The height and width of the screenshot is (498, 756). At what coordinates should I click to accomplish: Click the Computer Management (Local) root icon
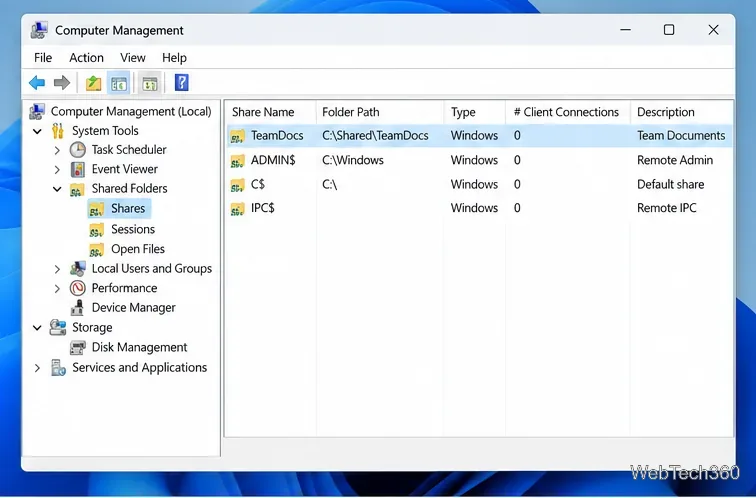(37, 111)
